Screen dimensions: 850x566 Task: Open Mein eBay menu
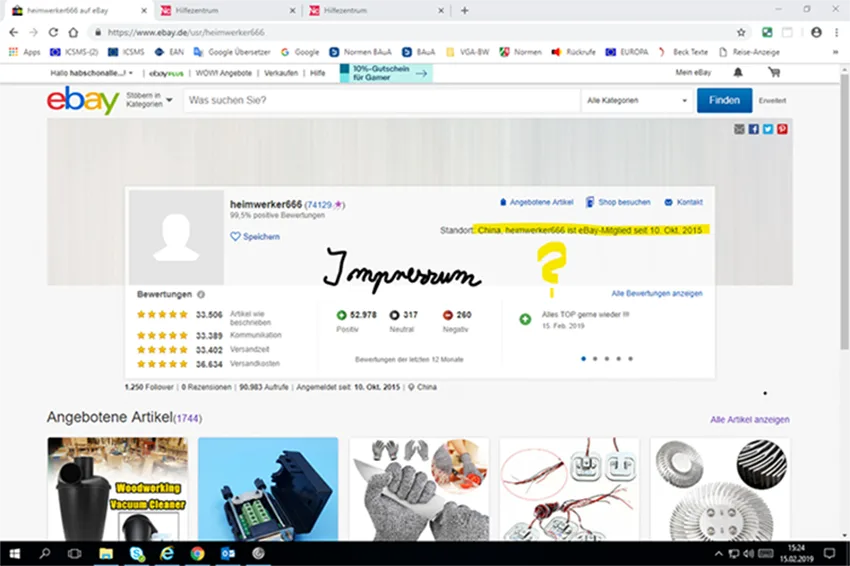pyautogui.click(x=693, y=72)
